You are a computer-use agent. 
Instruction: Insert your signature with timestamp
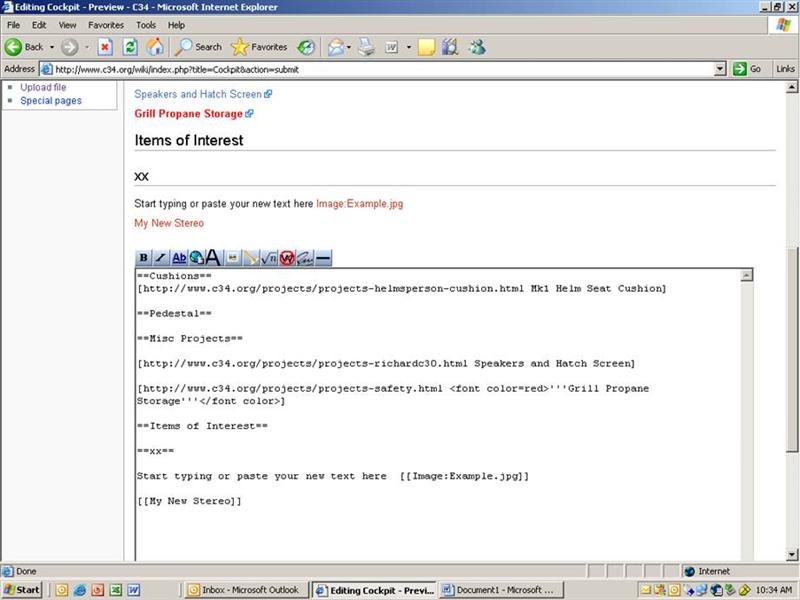[305, 258]
